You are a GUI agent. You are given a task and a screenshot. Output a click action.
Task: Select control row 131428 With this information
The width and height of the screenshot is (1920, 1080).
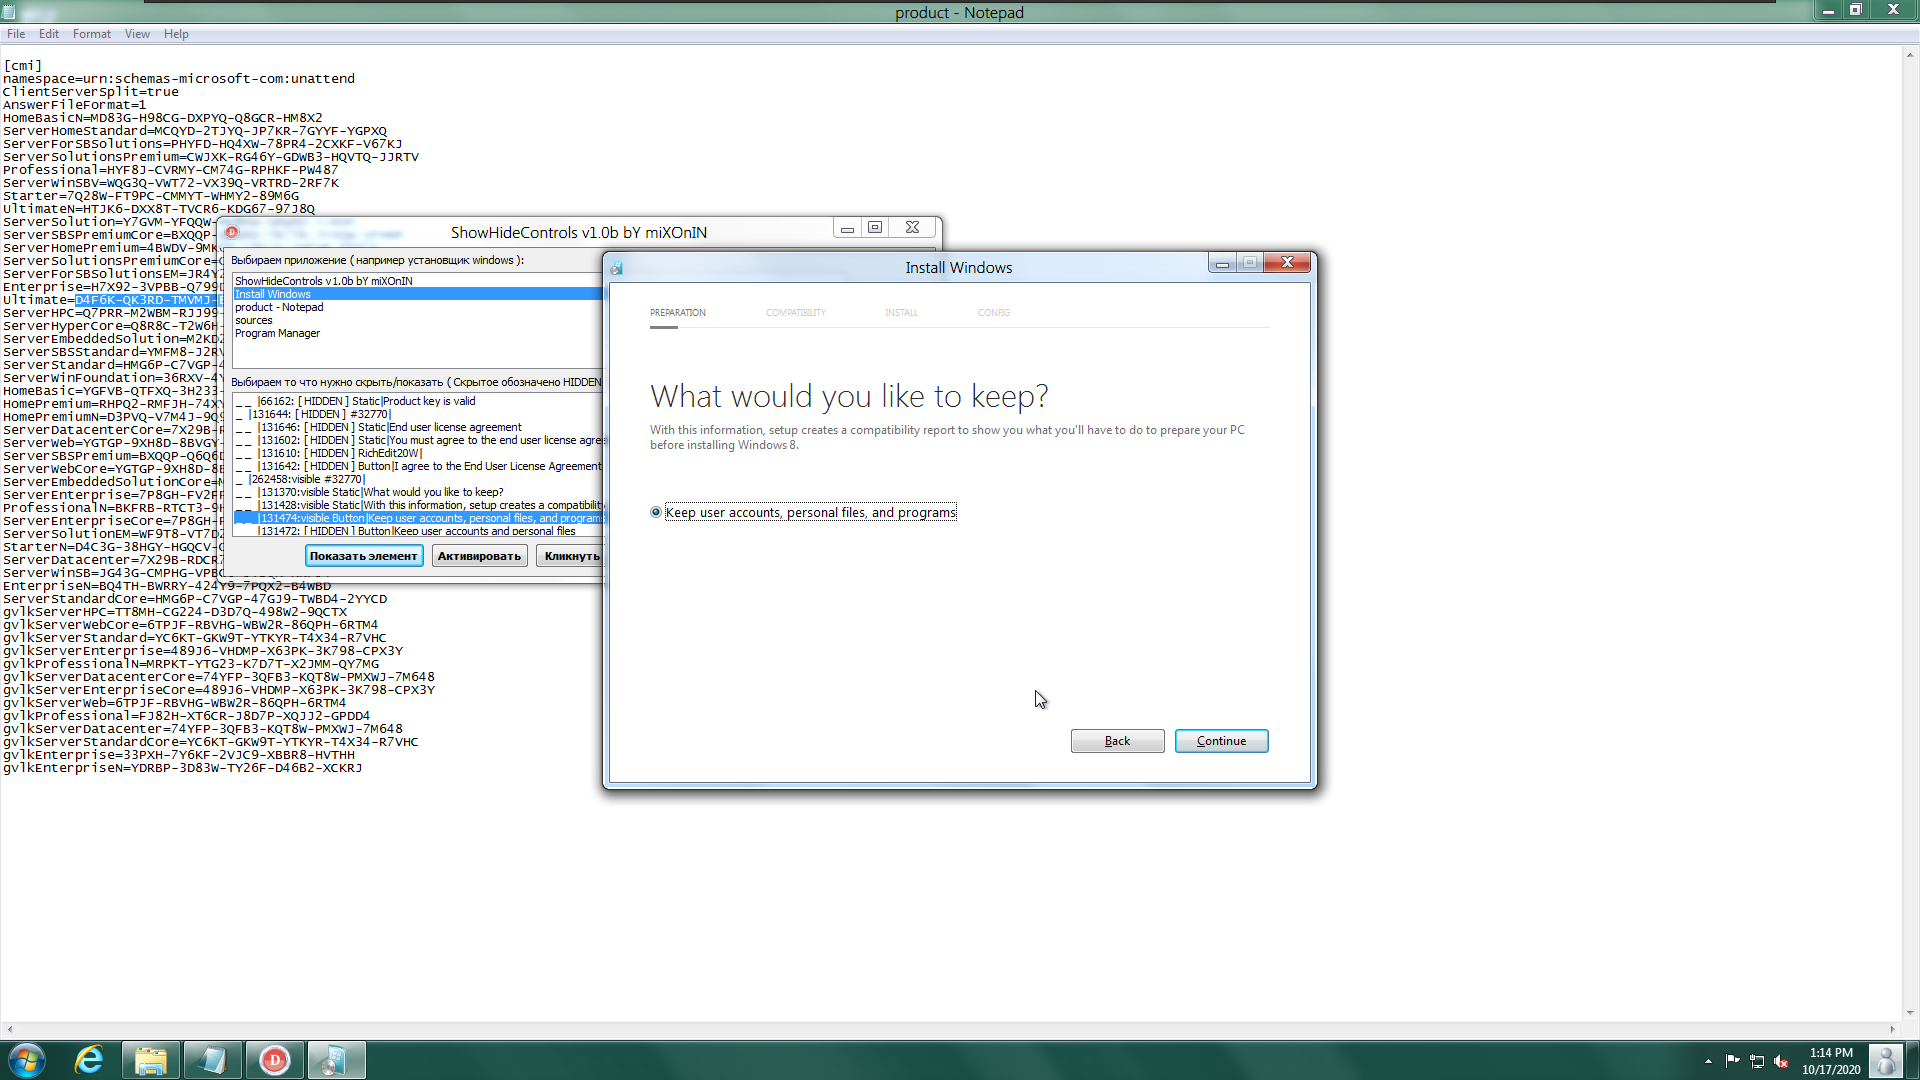(419, 505)
